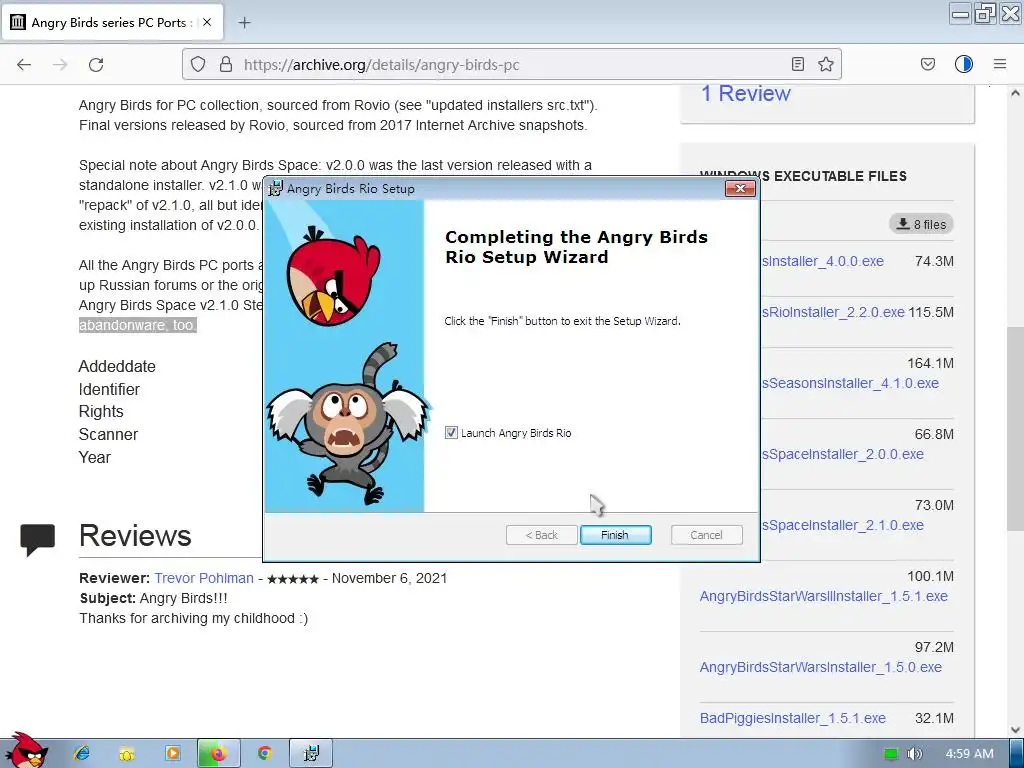The height and width of the screenshot is (768, 1024).
Task: Click the address bar URL field
Action: (x=511, y=64)
